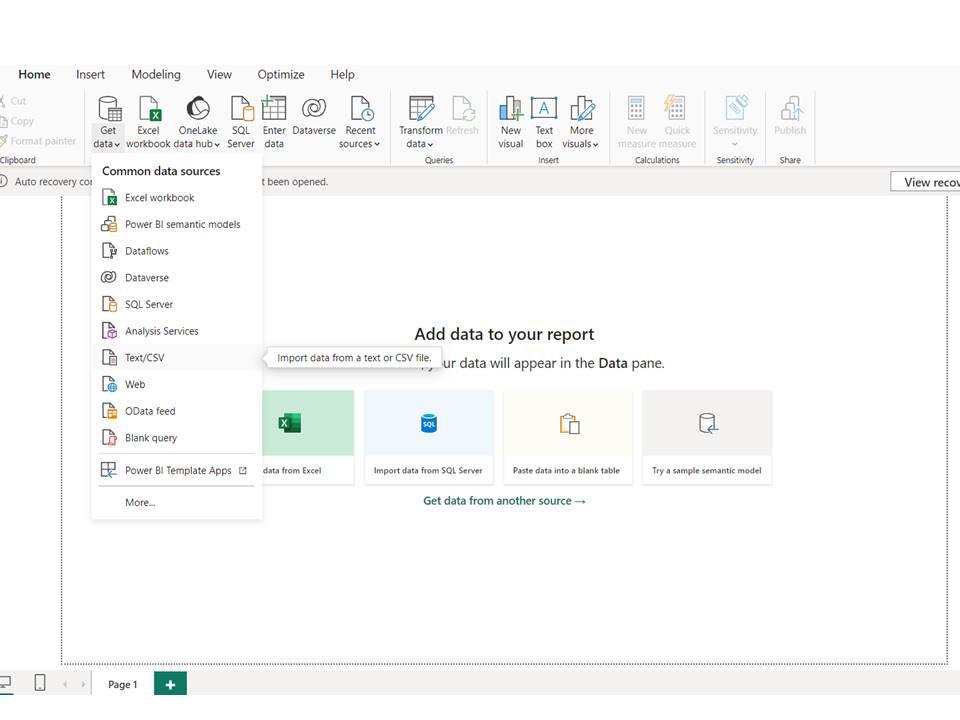Click Try a sample semantic model card
Image resolution: width=960 pixels, height=720 pixels.
pos(707,437)
